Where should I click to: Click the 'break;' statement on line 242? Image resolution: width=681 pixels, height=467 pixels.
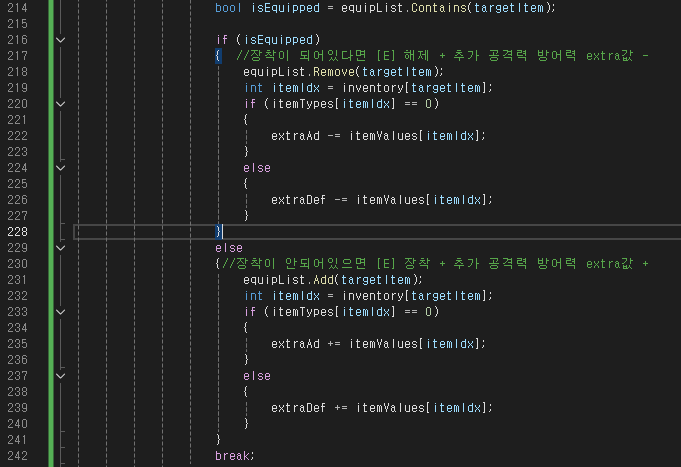pos(235,456)
